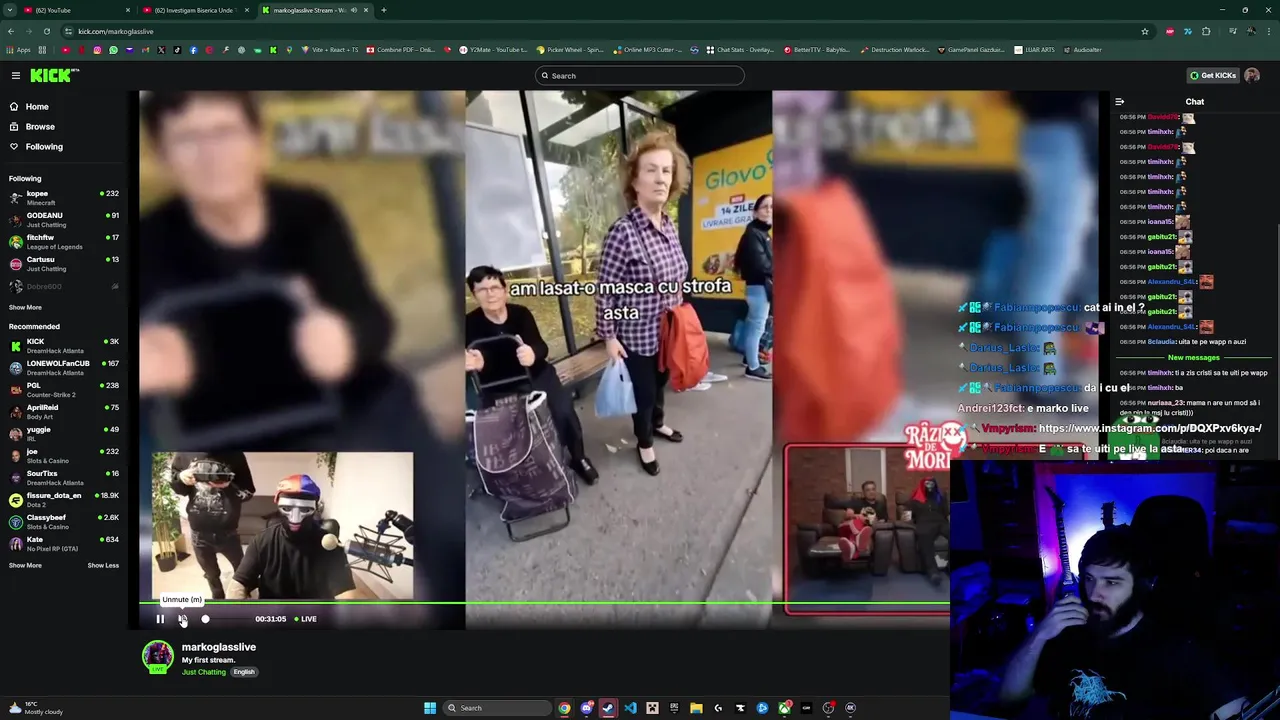Mute the tab audio speaker icon

[354, 10]
